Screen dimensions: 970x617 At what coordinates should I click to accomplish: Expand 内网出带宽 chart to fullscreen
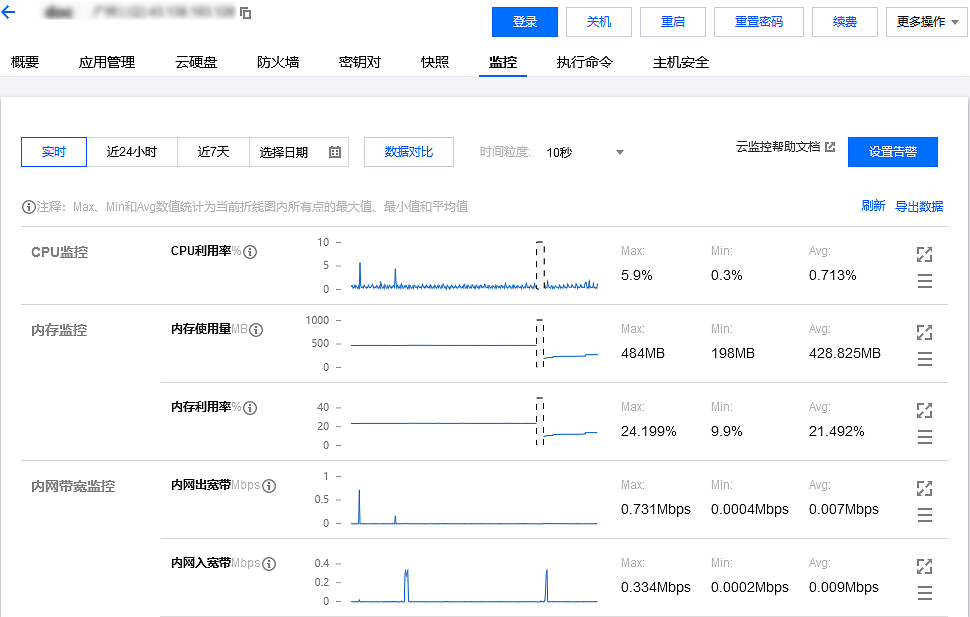[x=924, y=488]
